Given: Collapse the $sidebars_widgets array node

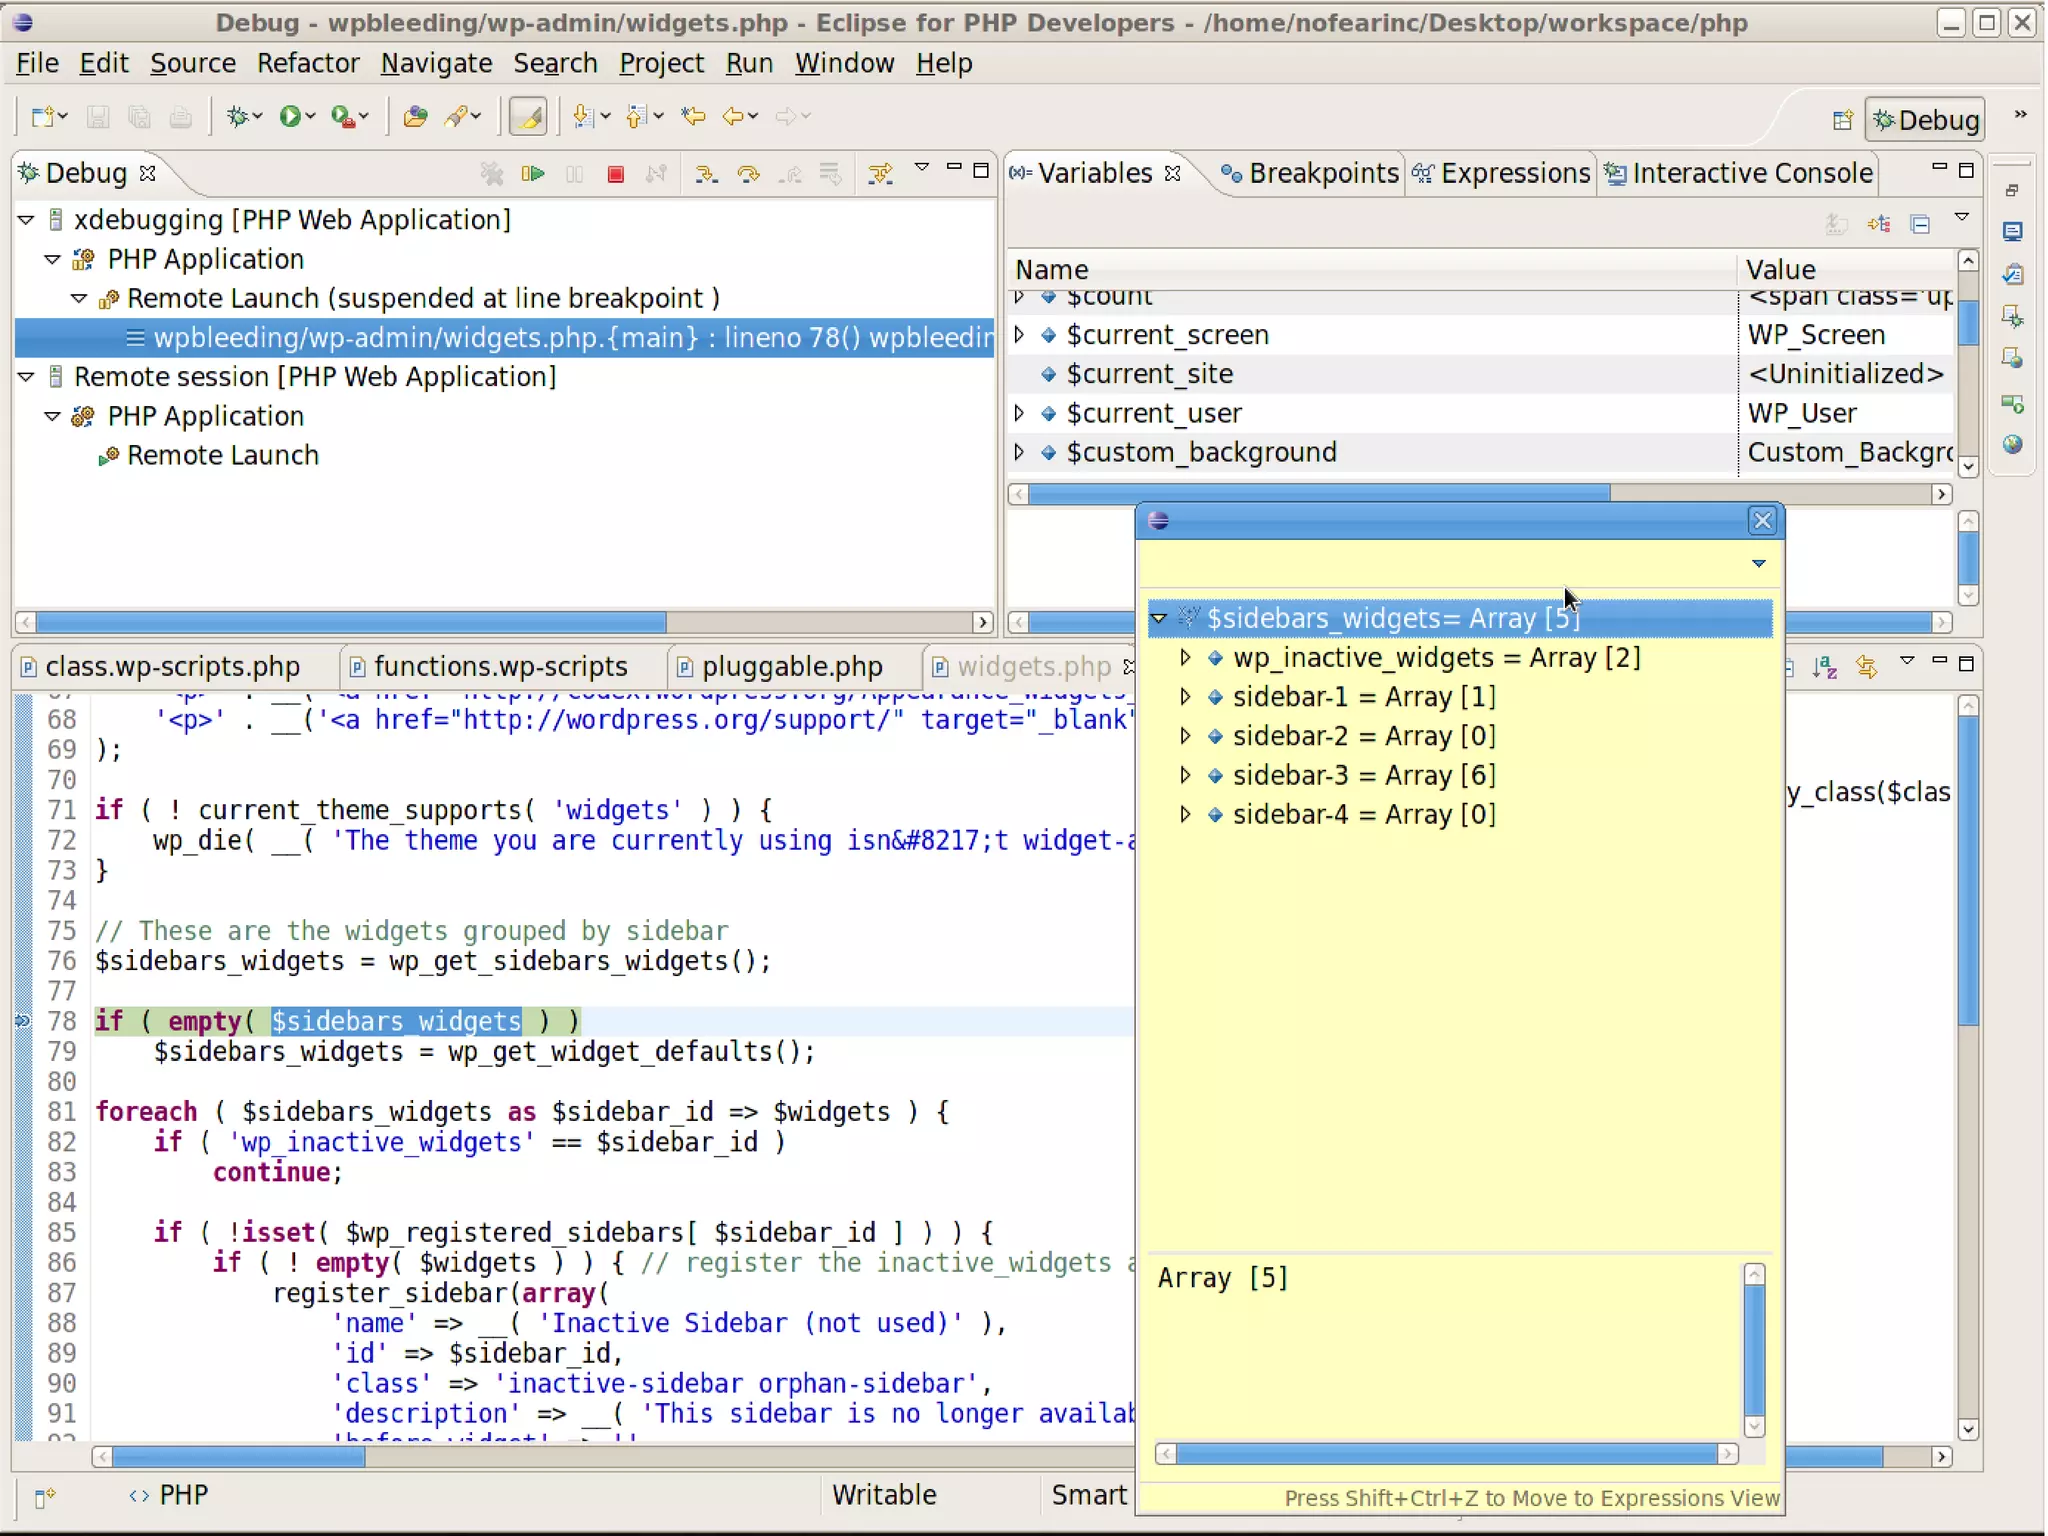Looking at the screenshot, I should 1159,618.
